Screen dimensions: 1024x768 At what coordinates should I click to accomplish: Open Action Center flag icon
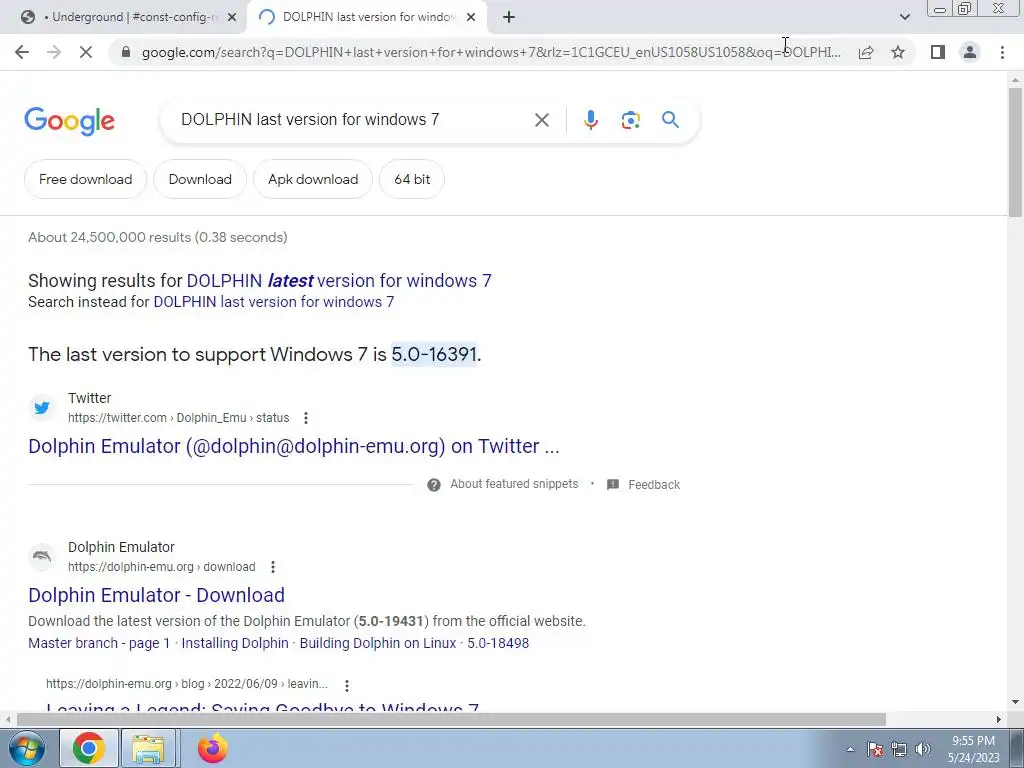[875, 749]
